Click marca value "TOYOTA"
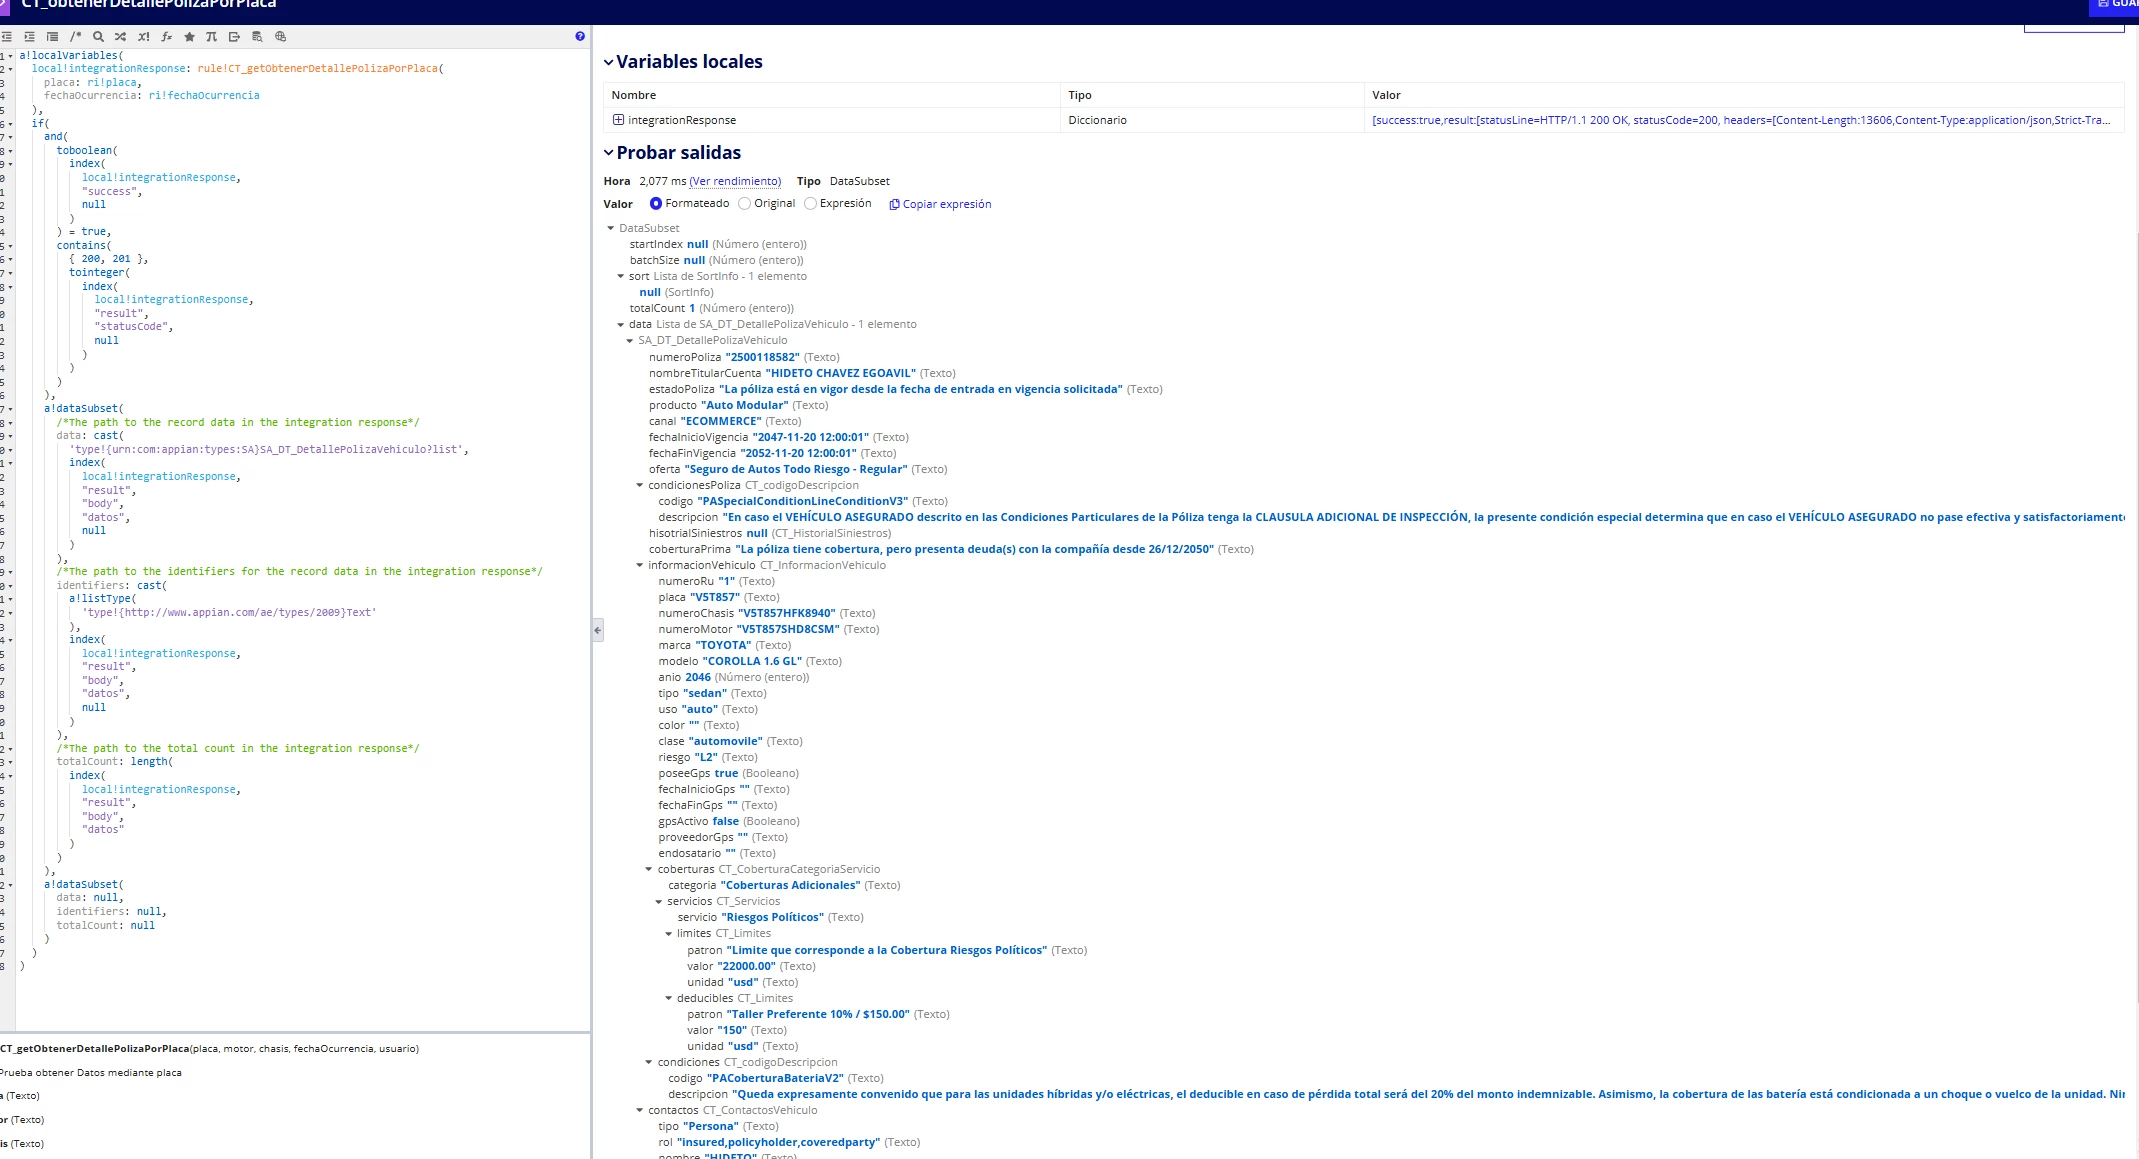This screenshot has height=1159, width=2139. click(723, 645)
